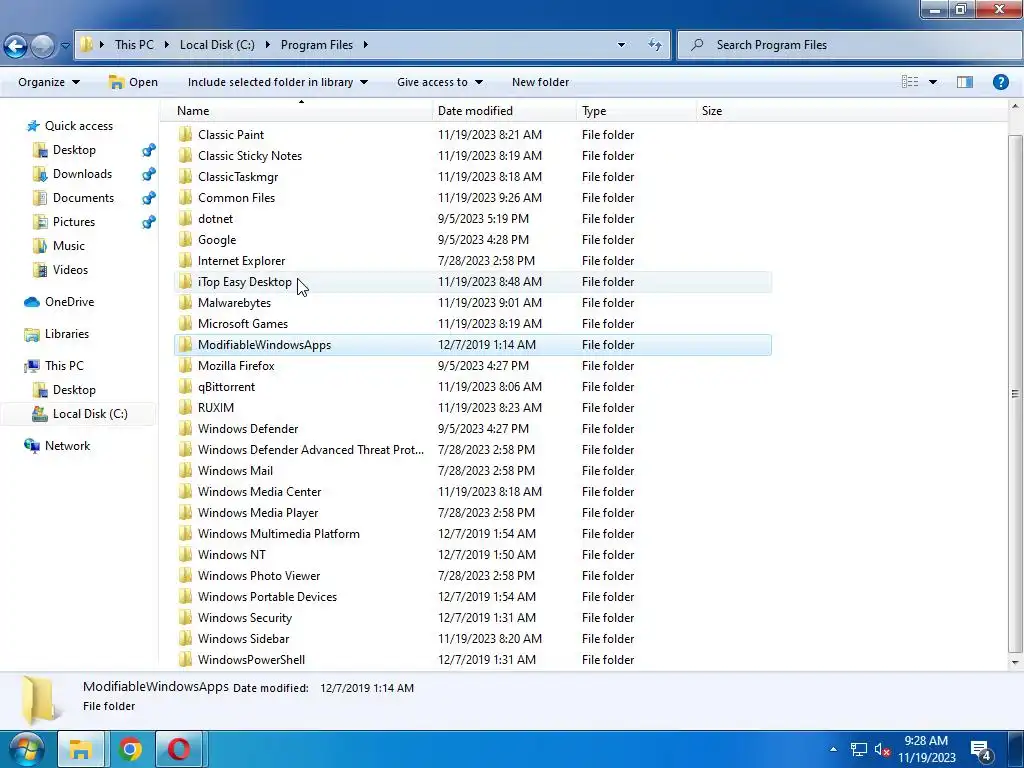This screenshot has width=1024, height=768.
Task: Open the Windows Start button
Action: click(x=25, y=749)
